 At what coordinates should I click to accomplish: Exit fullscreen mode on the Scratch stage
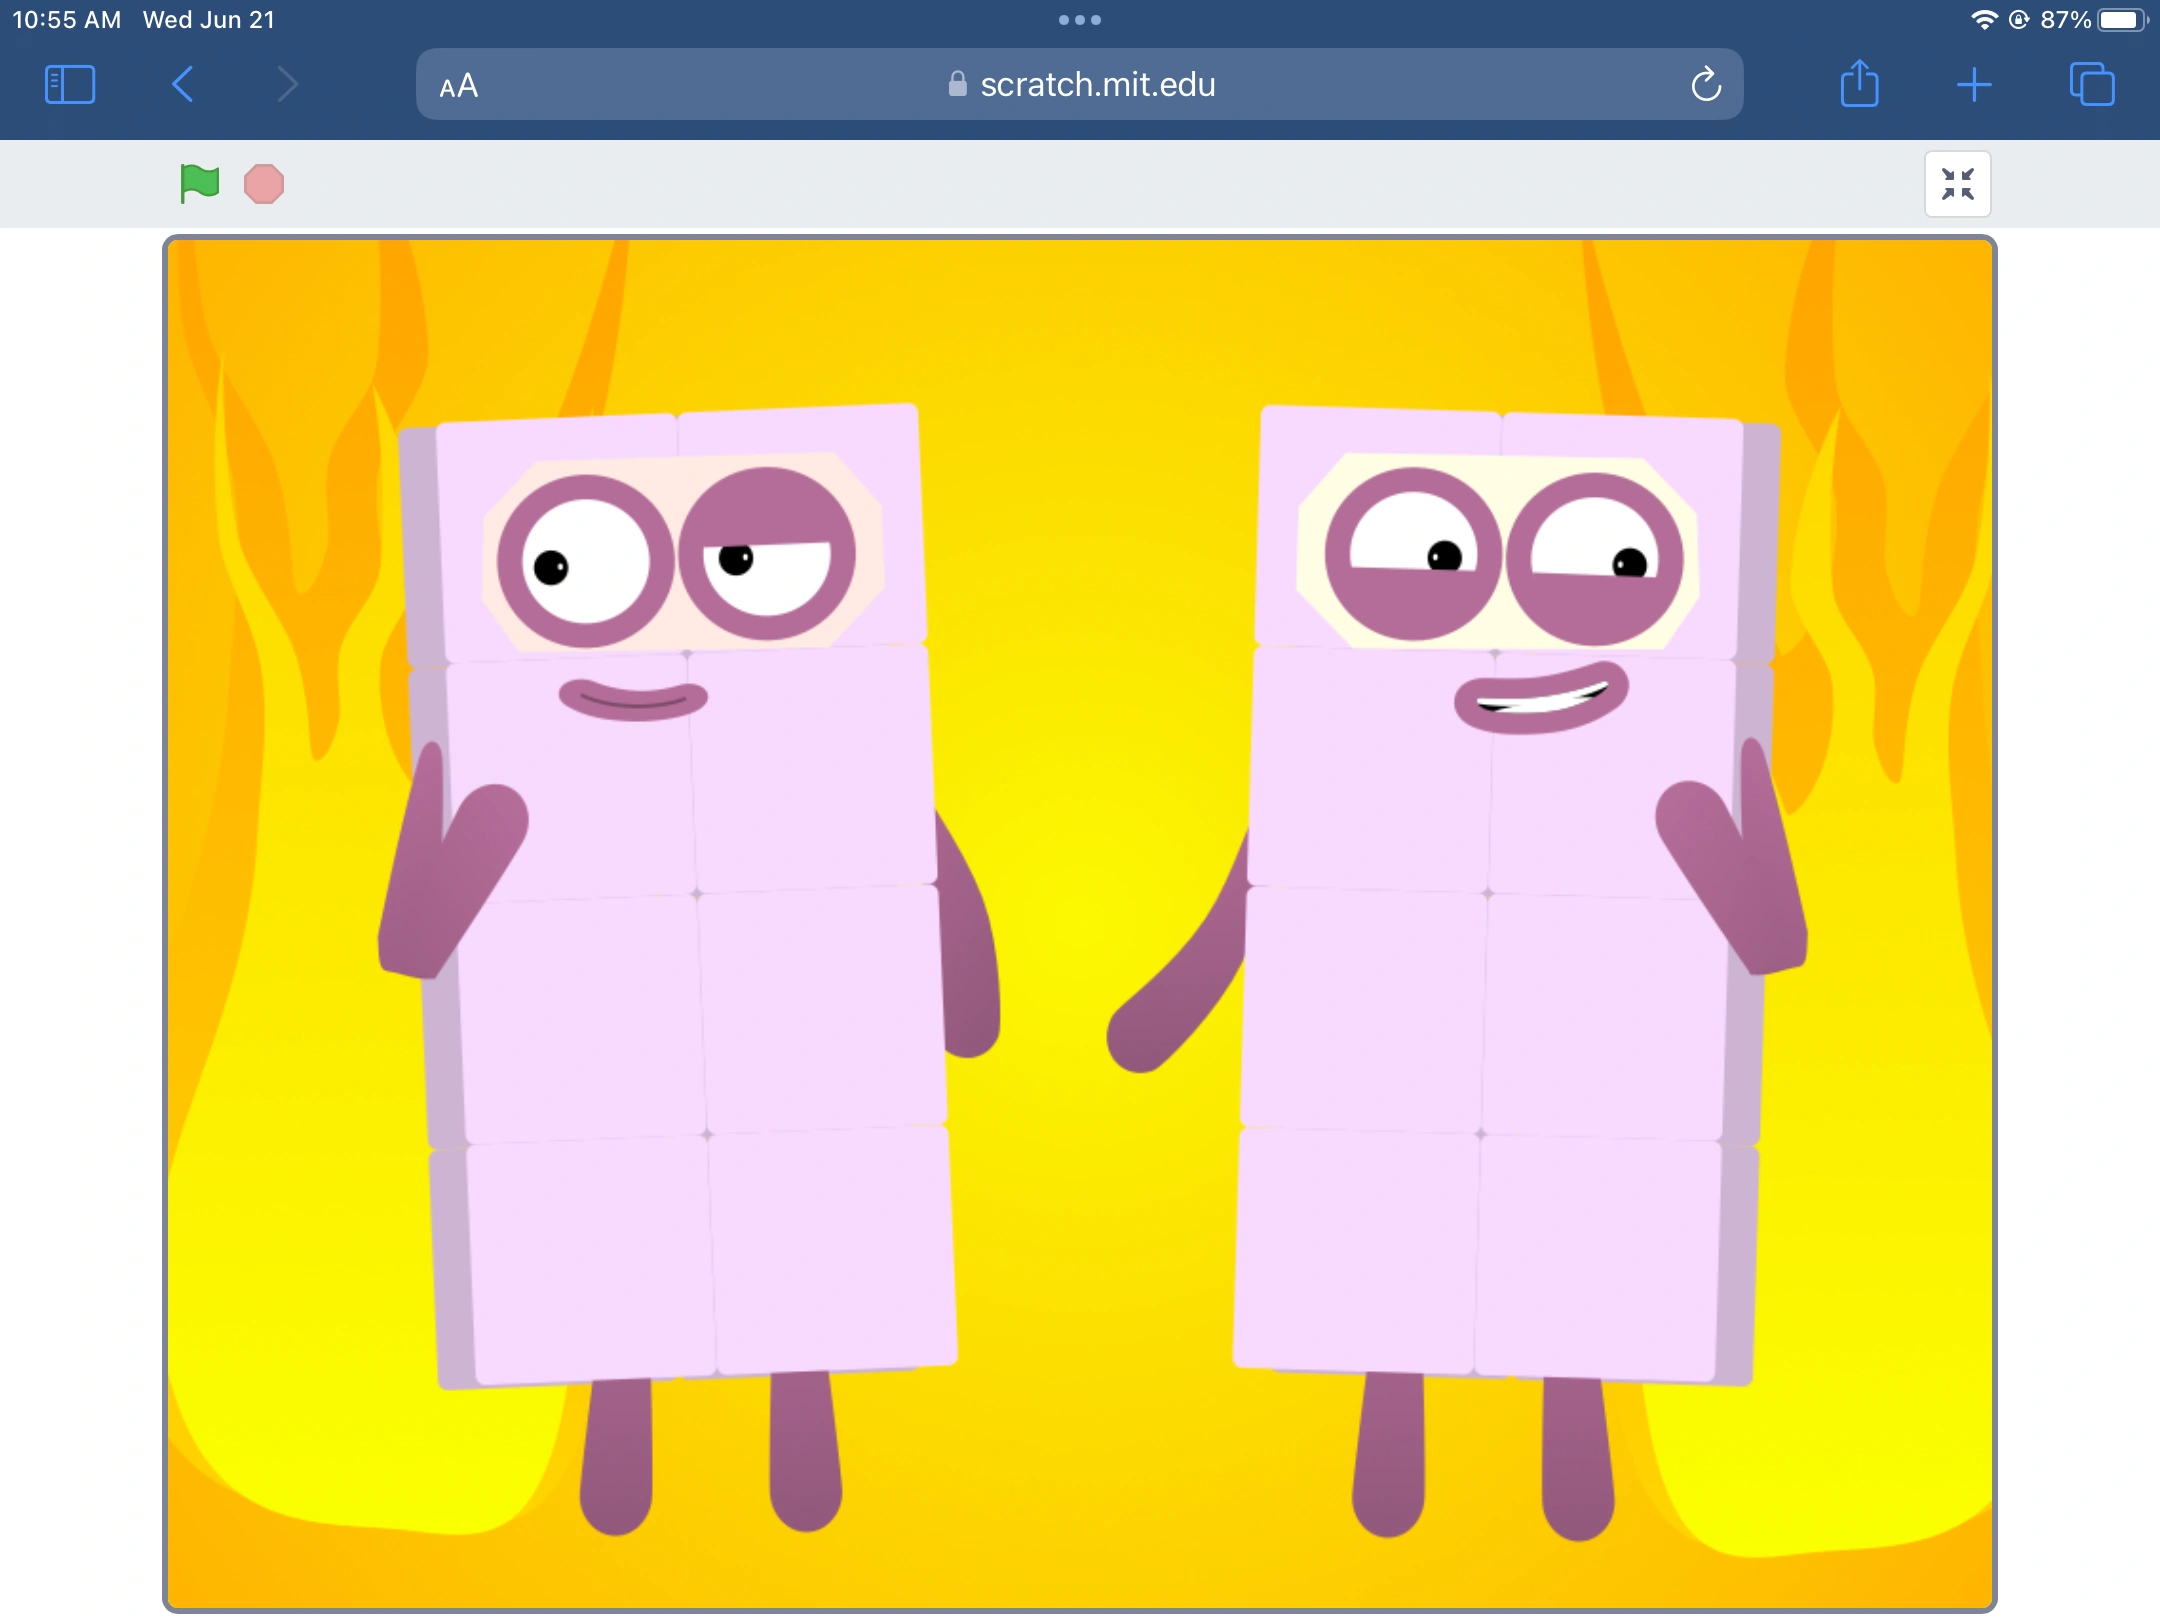tap(1956, 183)
